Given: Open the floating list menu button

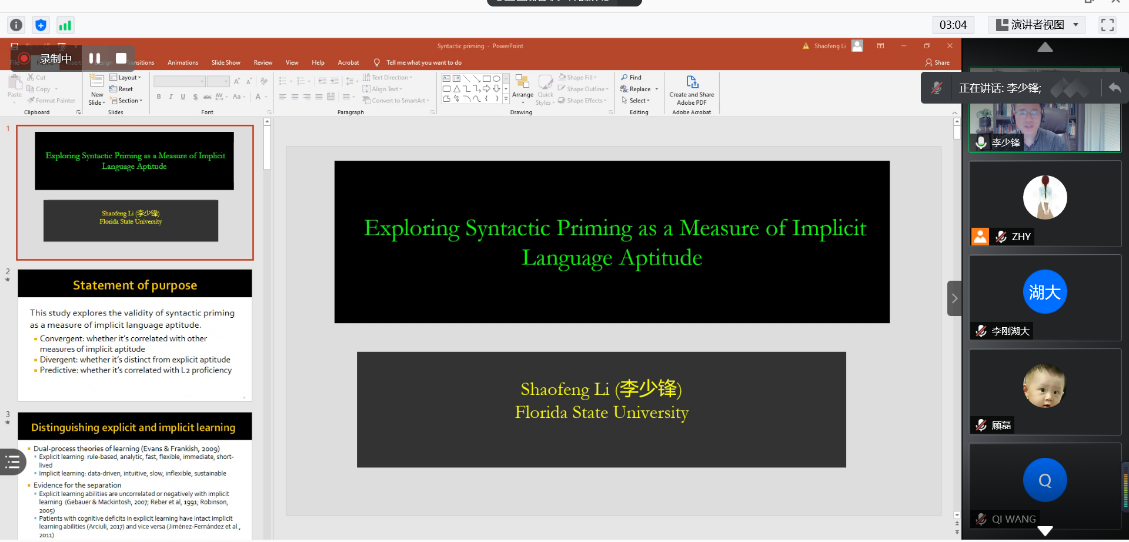Looking at the screenshot, I should point(13,461).
